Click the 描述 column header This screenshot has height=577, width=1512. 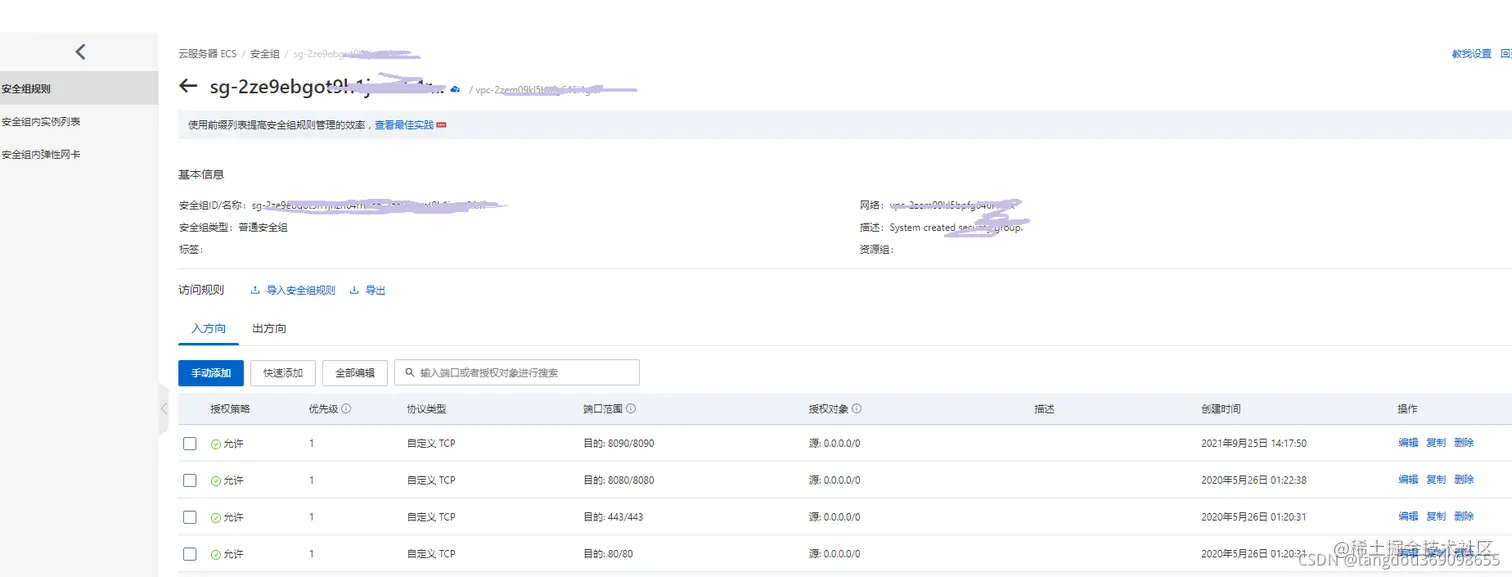[x=1044, y=409]
